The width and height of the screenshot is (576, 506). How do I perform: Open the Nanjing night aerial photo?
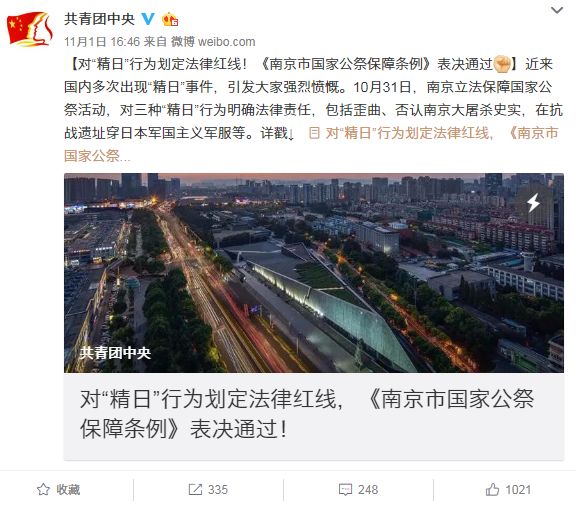point(314,273)
